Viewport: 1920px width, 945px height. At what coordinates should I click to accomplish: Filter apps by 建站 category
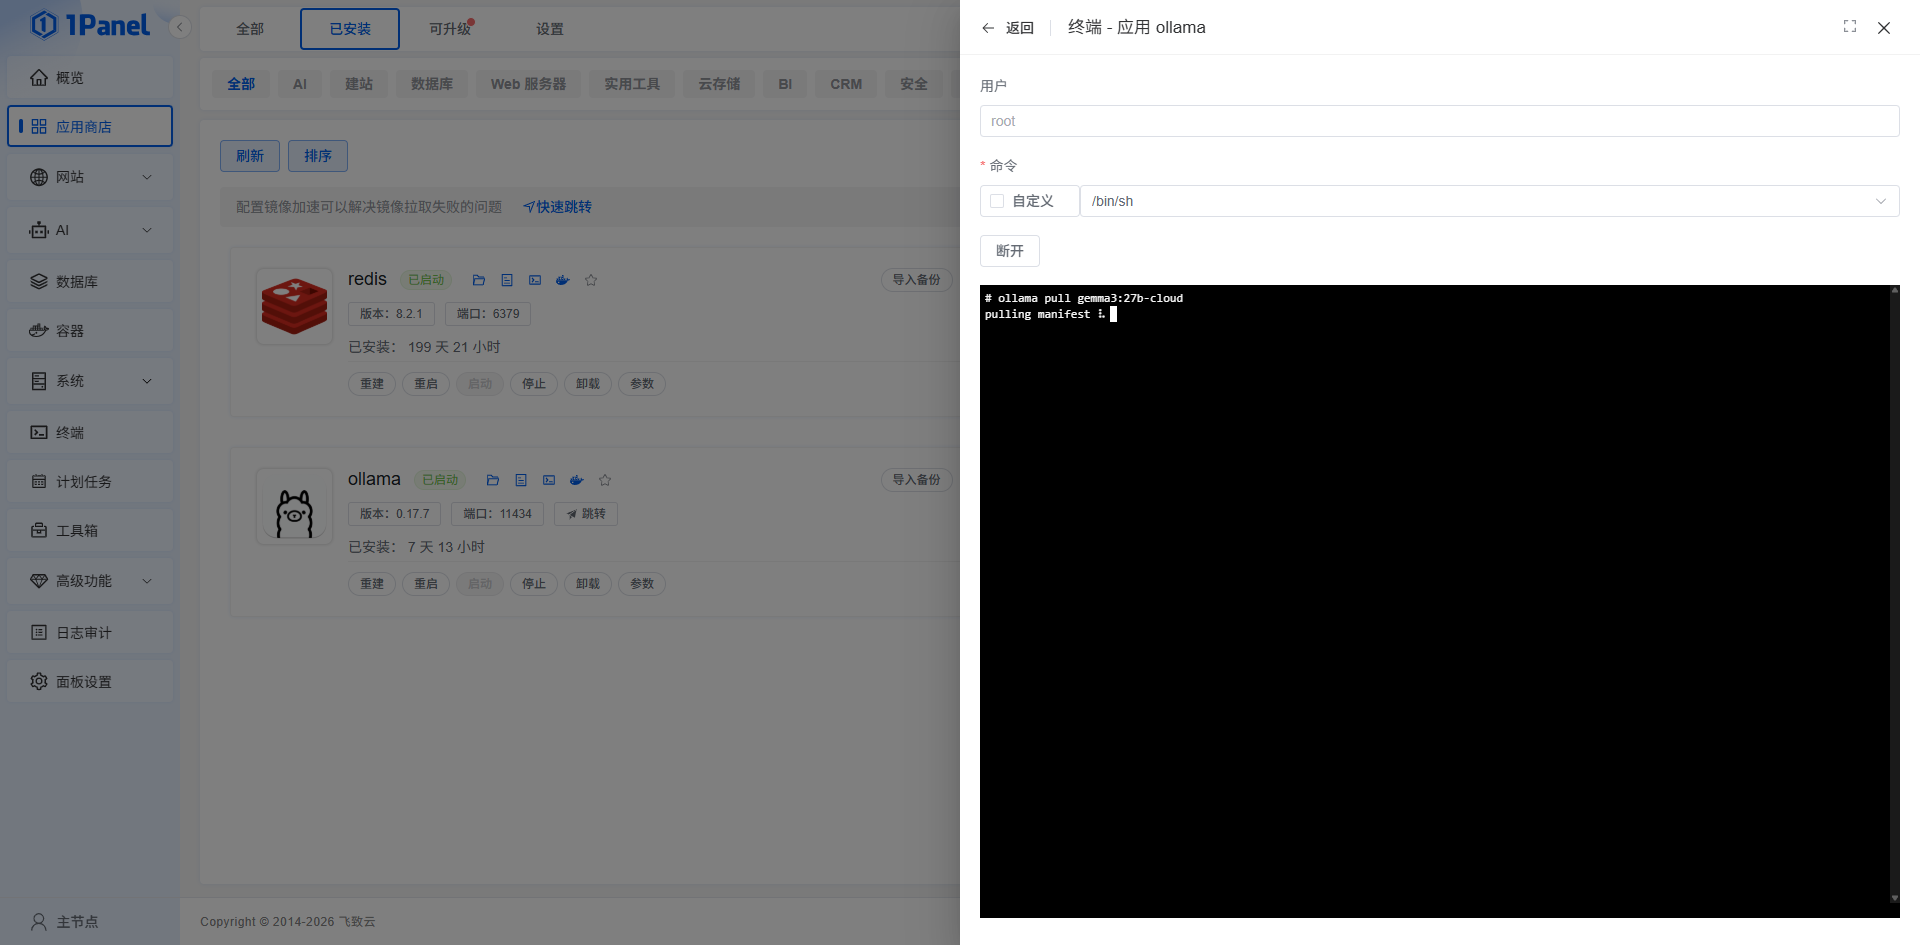click(359, 84)
